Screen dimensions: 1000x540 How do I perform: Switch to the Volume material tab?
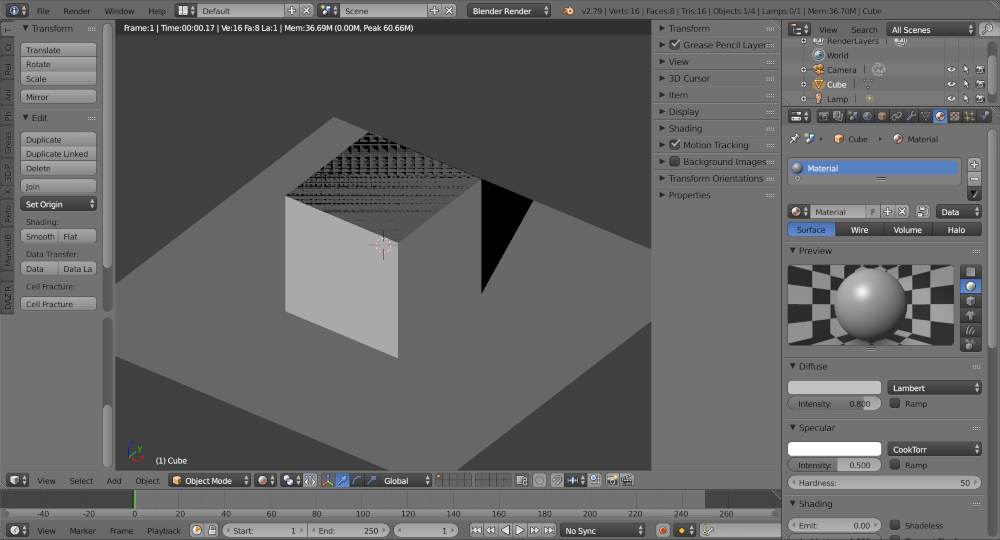[x=908, y=230]
